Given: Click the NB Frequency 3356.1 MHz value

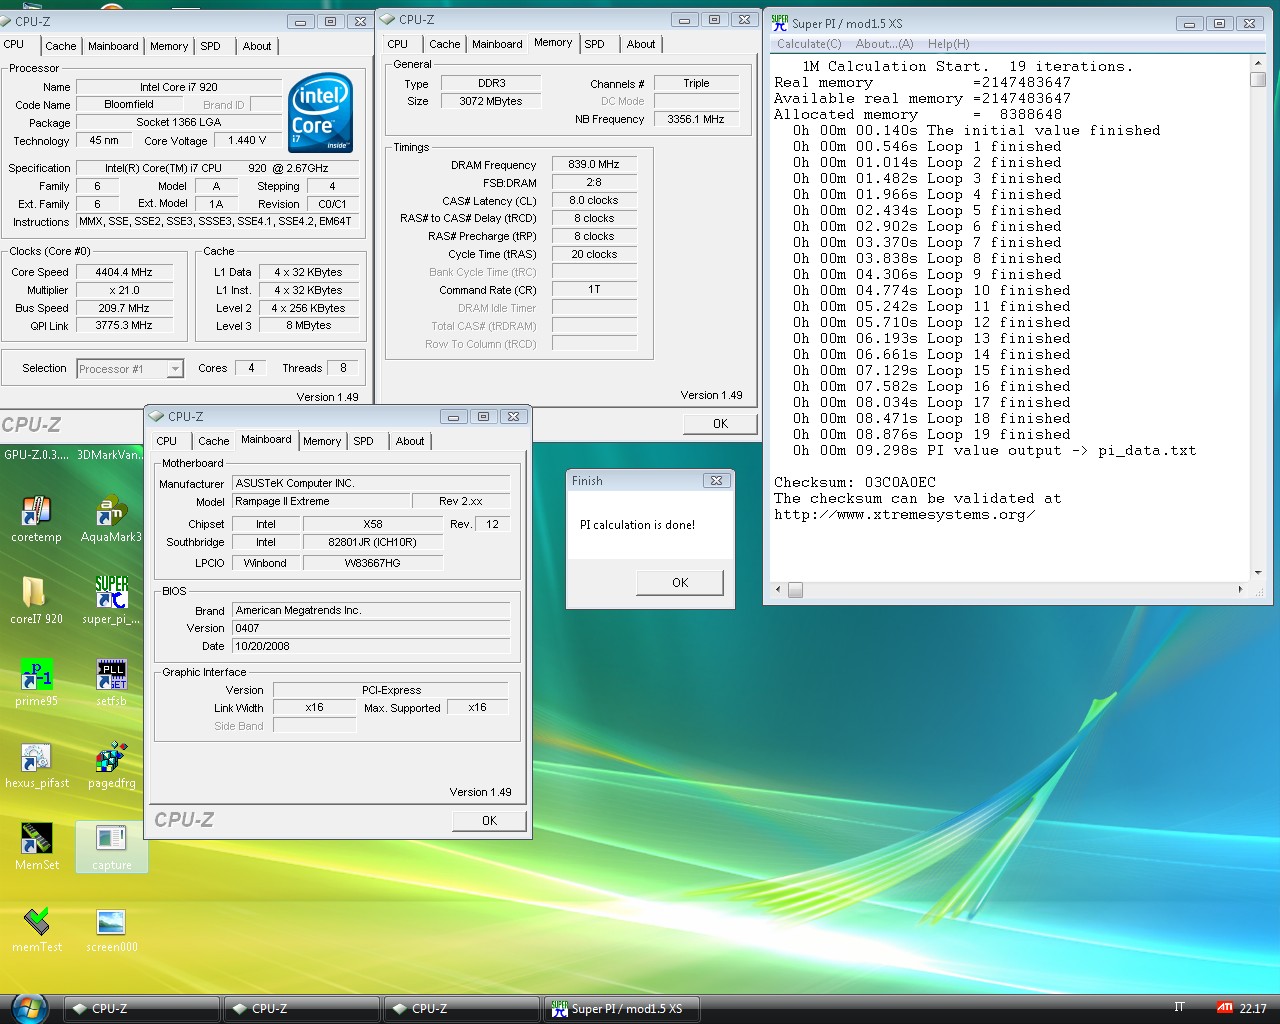Looking at the screenshot, I should click(x=696, y=119).
